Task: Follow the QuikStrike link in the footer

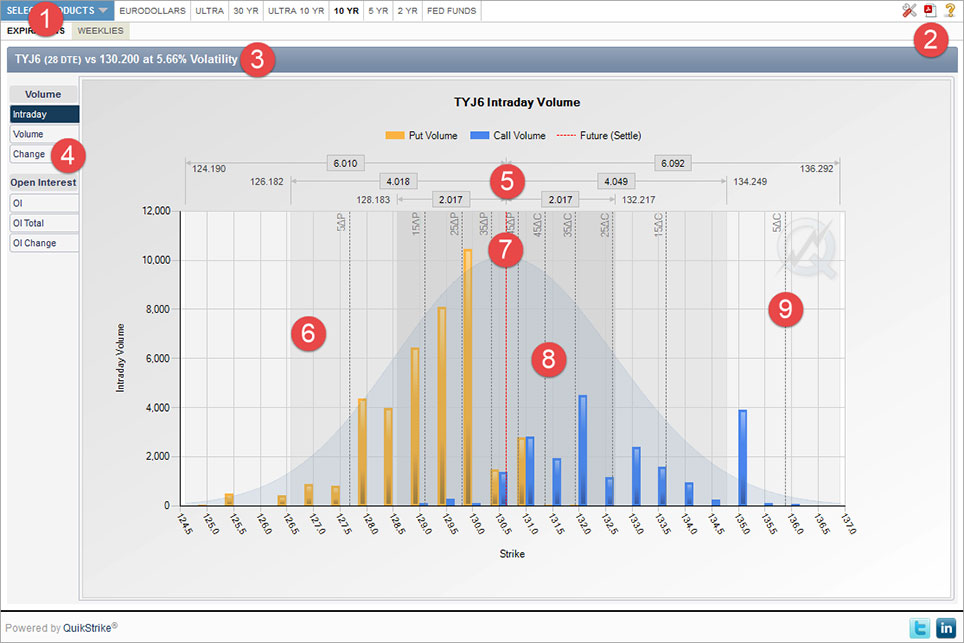Action: pyautogui.click(x=86, y=628)
